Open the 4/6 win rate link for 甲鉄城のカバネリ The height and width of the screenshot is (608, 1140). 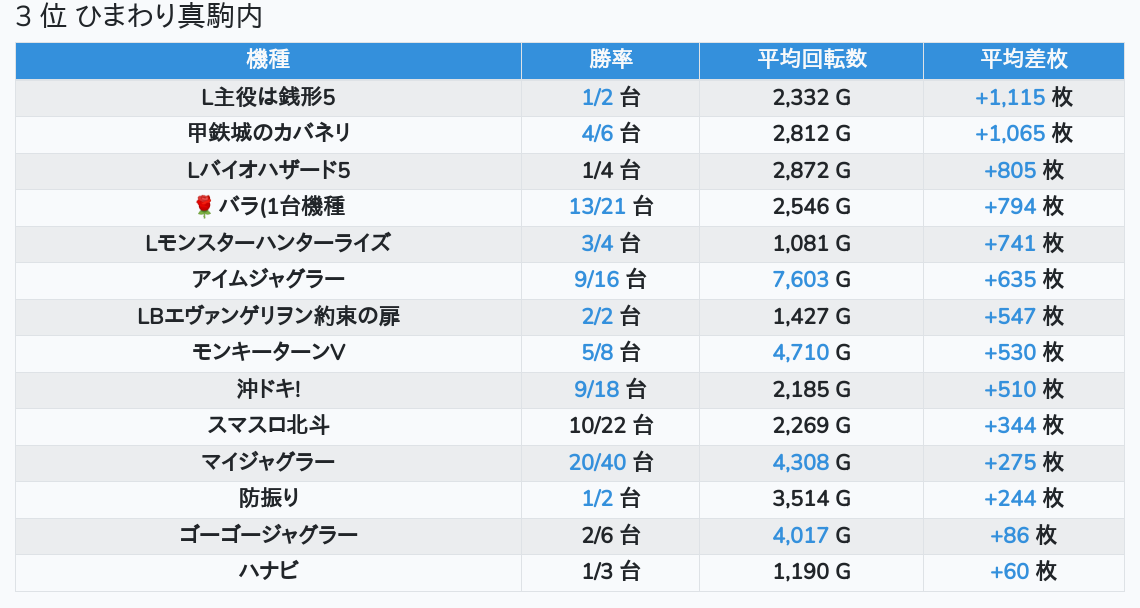coord(597,134)
